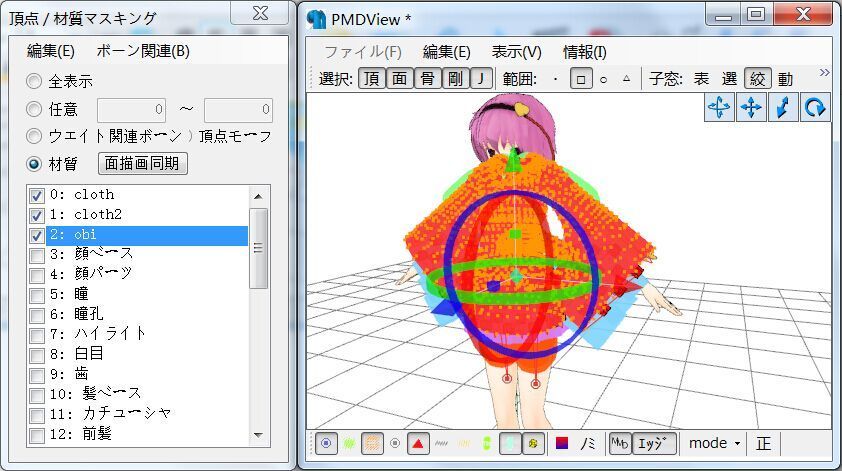Toggle the MMD render mode icon

tap(619, 443)
